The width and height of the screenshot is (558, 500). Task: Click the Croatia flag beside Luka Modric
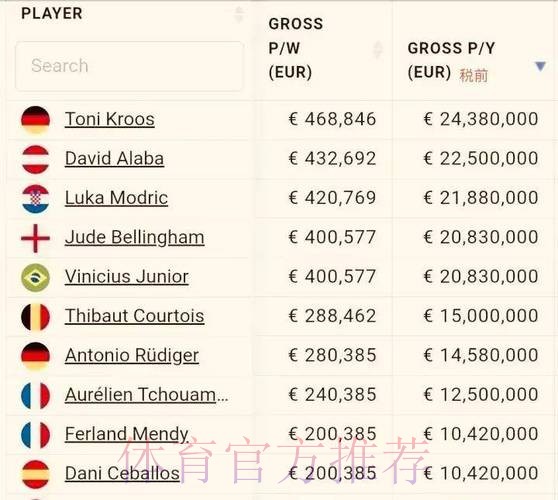click(35, 199)
